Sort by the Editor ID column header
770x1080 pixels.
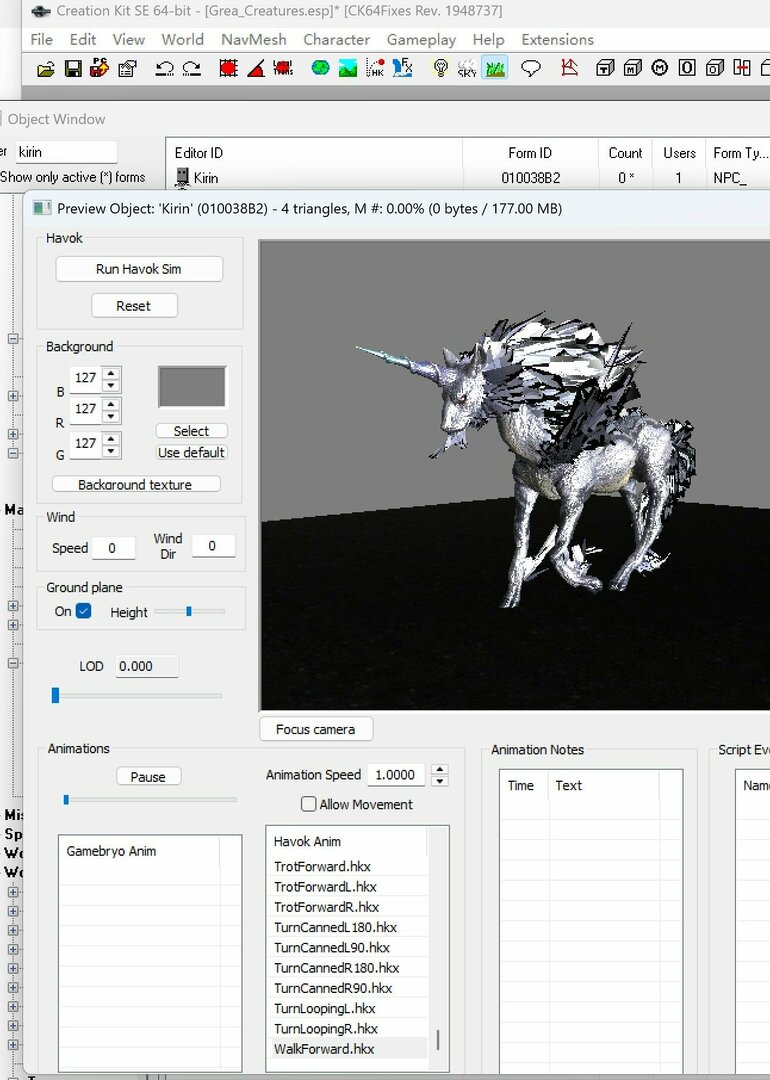314,153
